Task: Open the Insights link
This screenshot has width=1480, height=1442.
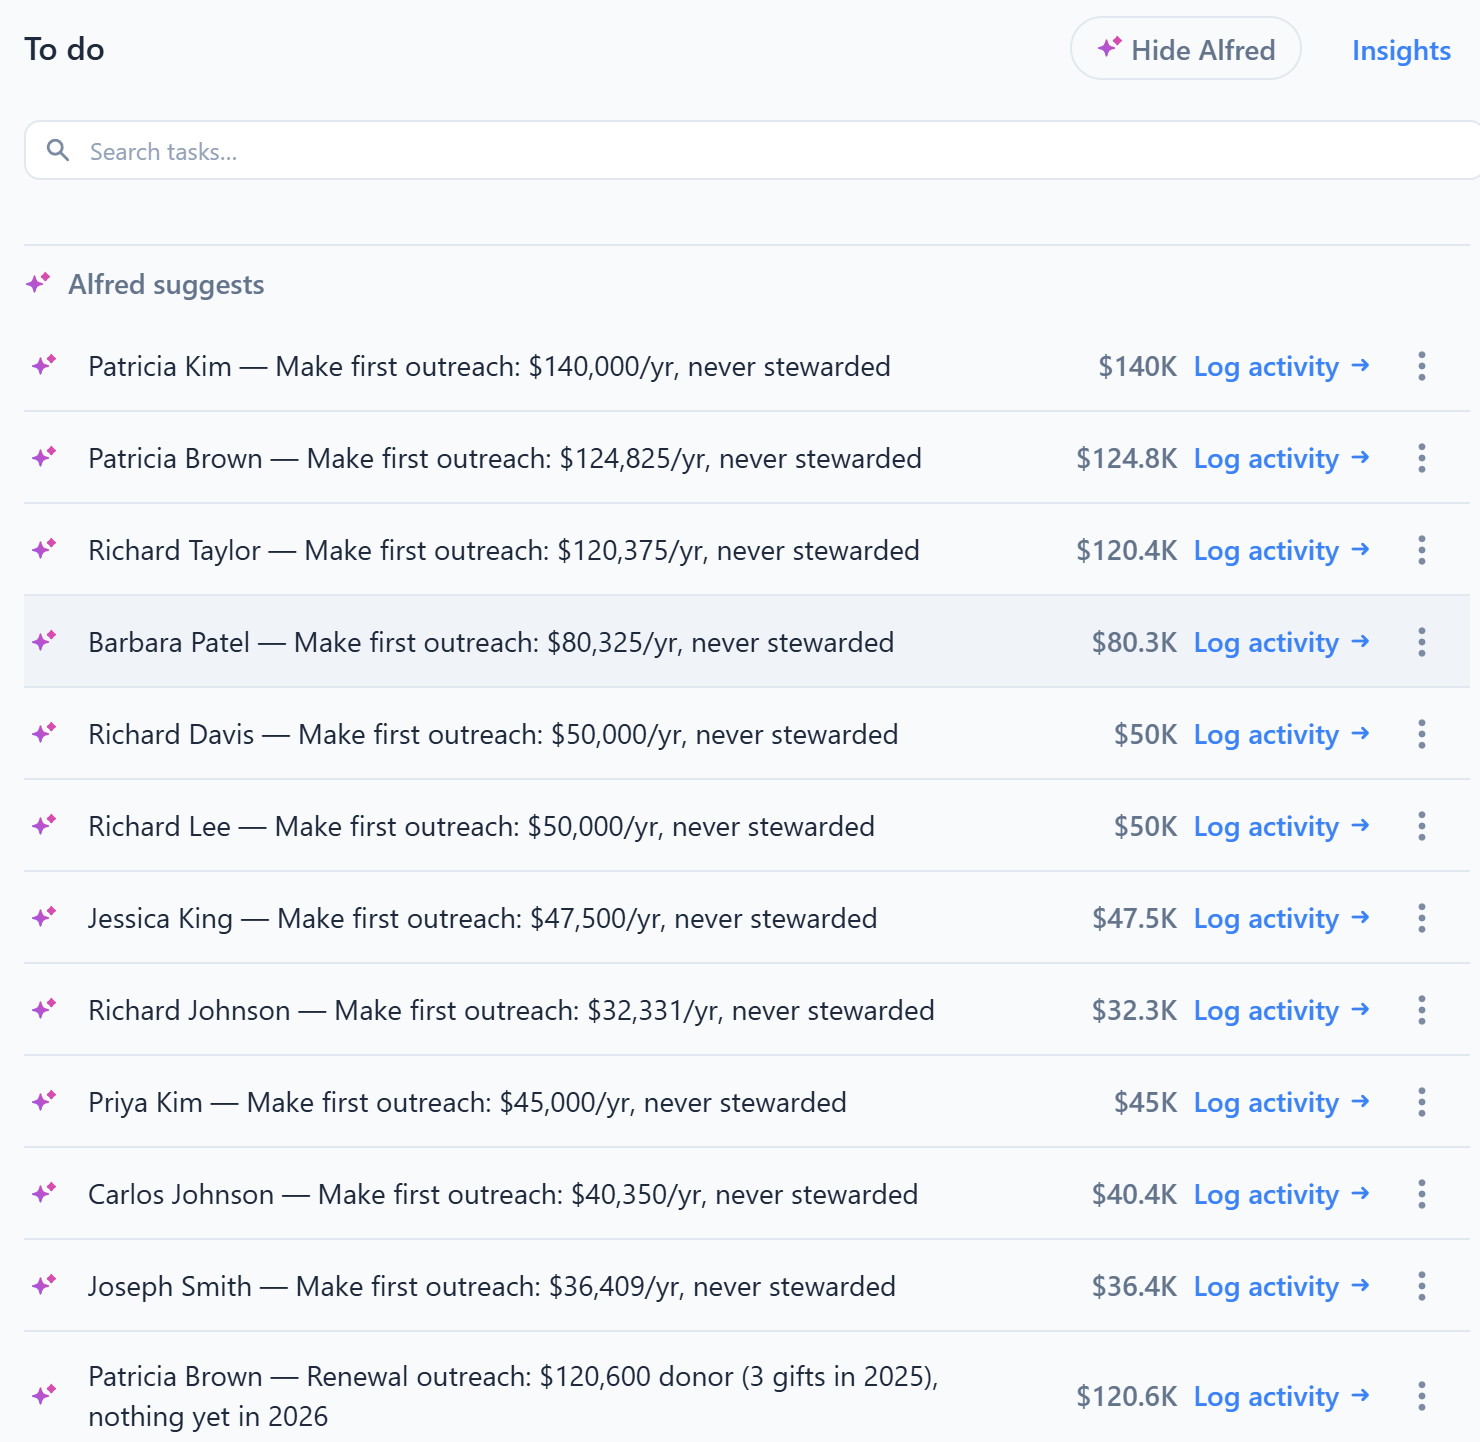Action: 1401,50
